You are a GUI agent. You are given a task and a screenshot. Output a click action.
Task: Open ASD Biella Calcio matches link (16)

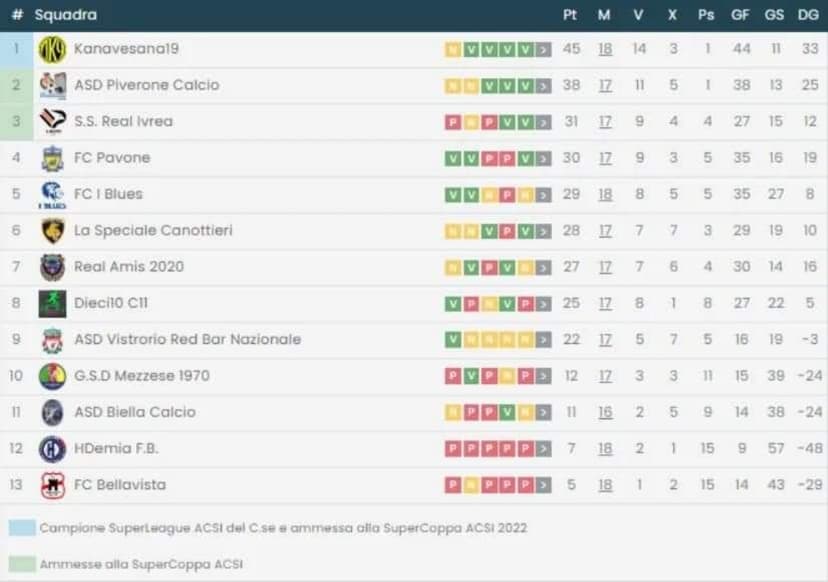tap(605, 412)
